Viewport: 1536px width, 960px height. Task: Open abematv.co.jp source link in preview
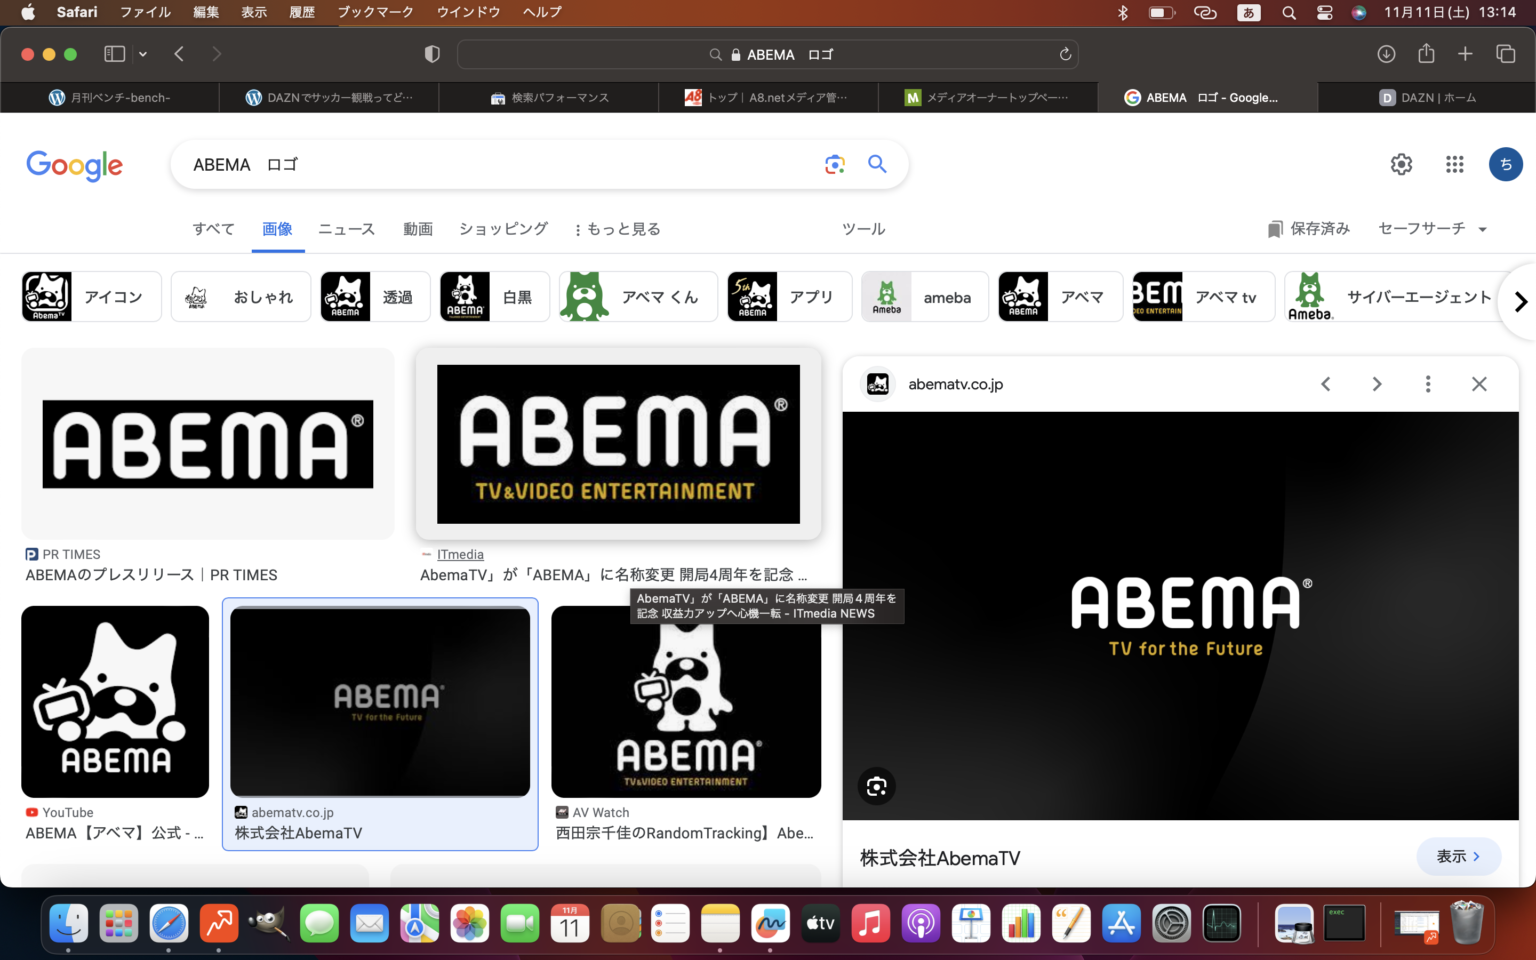955,384
